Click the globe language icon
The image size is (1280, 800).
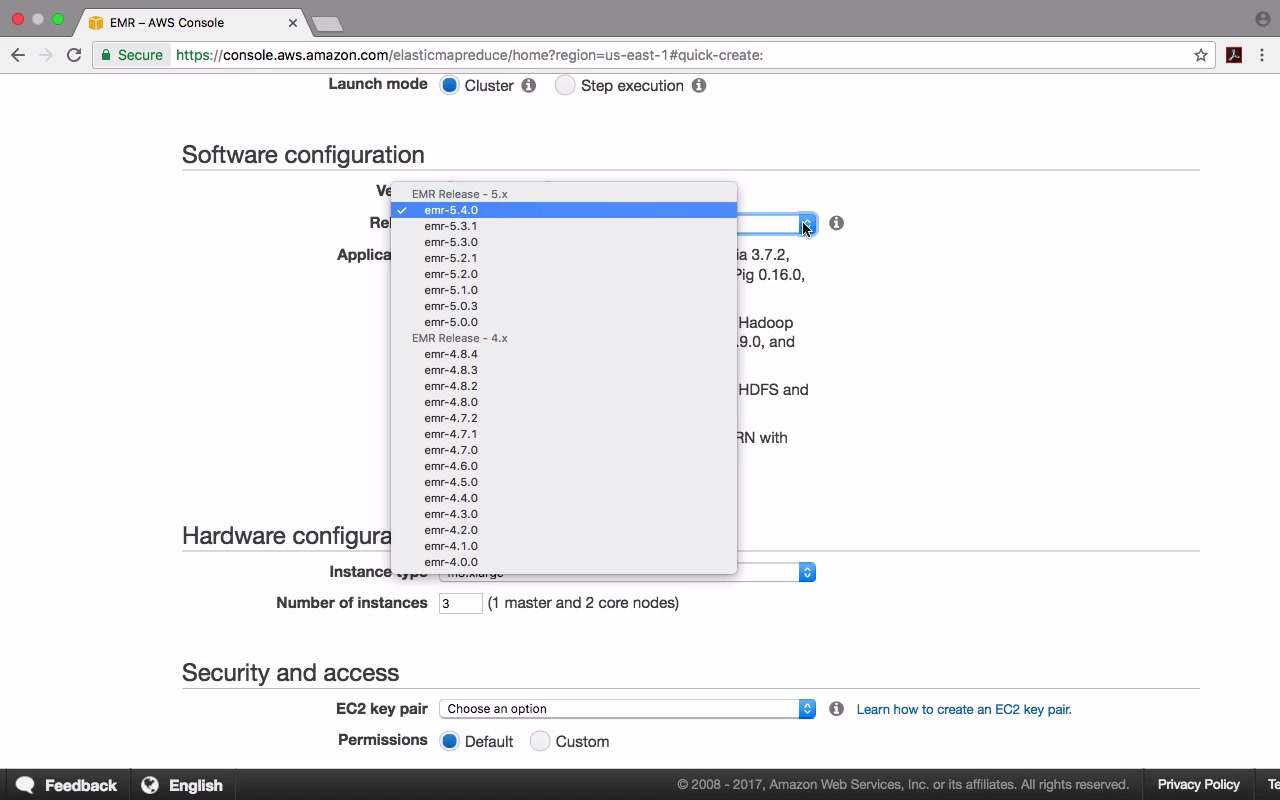(150, 785)
